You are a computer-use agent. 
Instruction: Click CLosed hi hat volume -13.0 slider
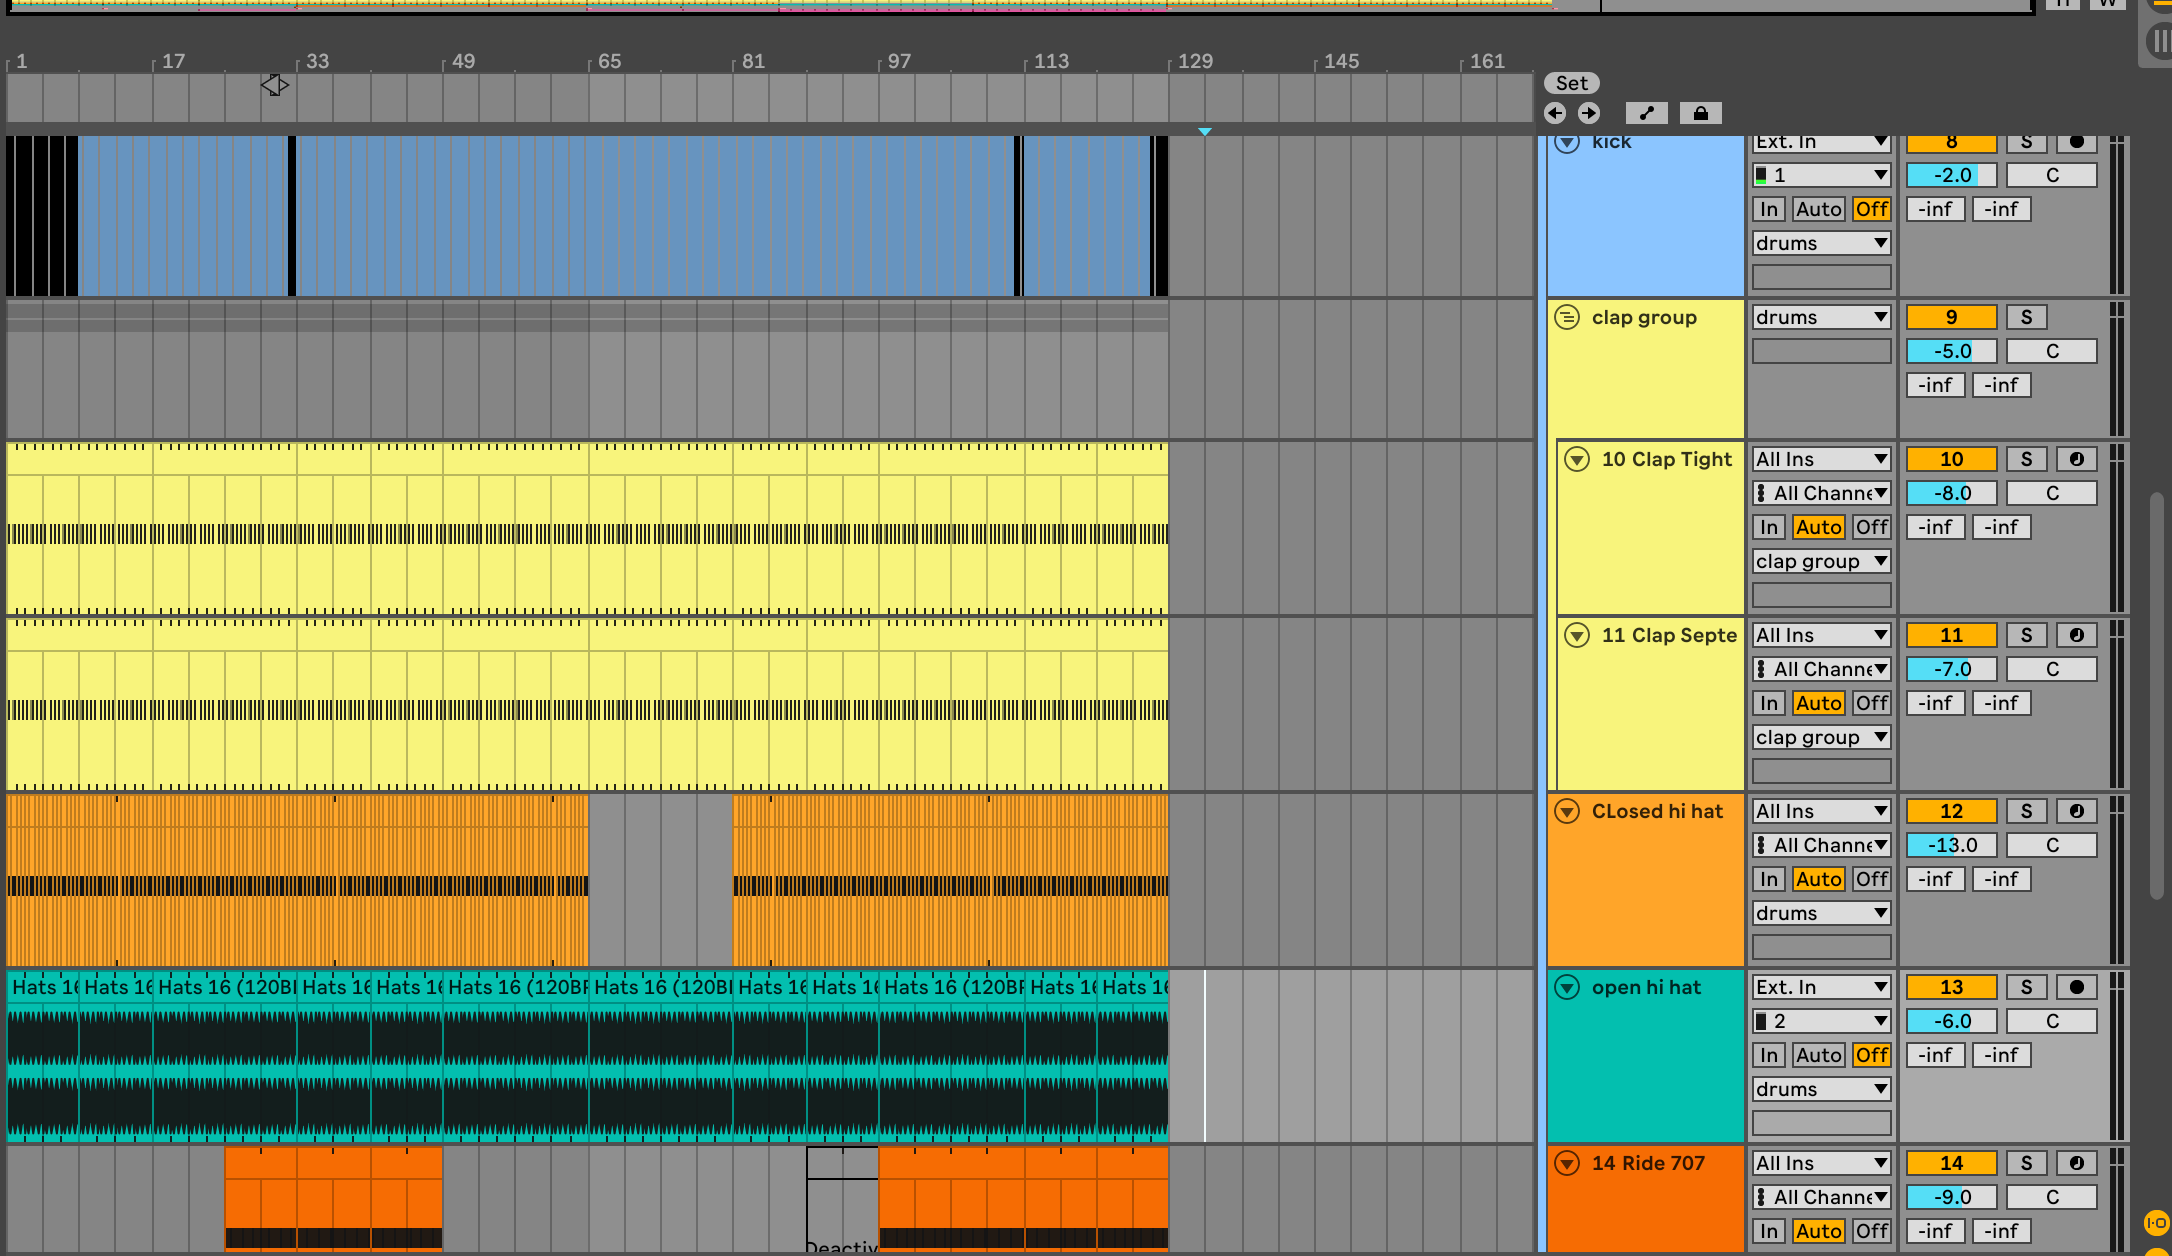click(1951, 845)
